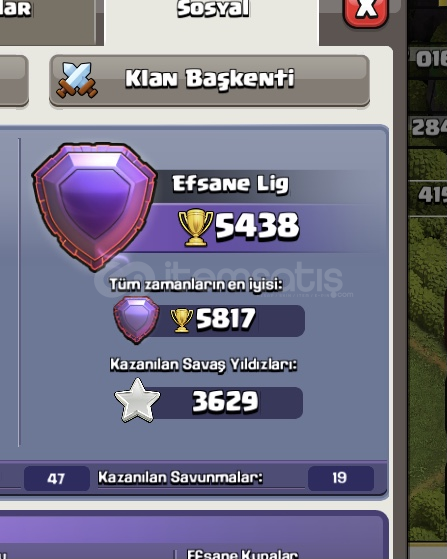Click the silver war star icon

click(x=137, y=401)
